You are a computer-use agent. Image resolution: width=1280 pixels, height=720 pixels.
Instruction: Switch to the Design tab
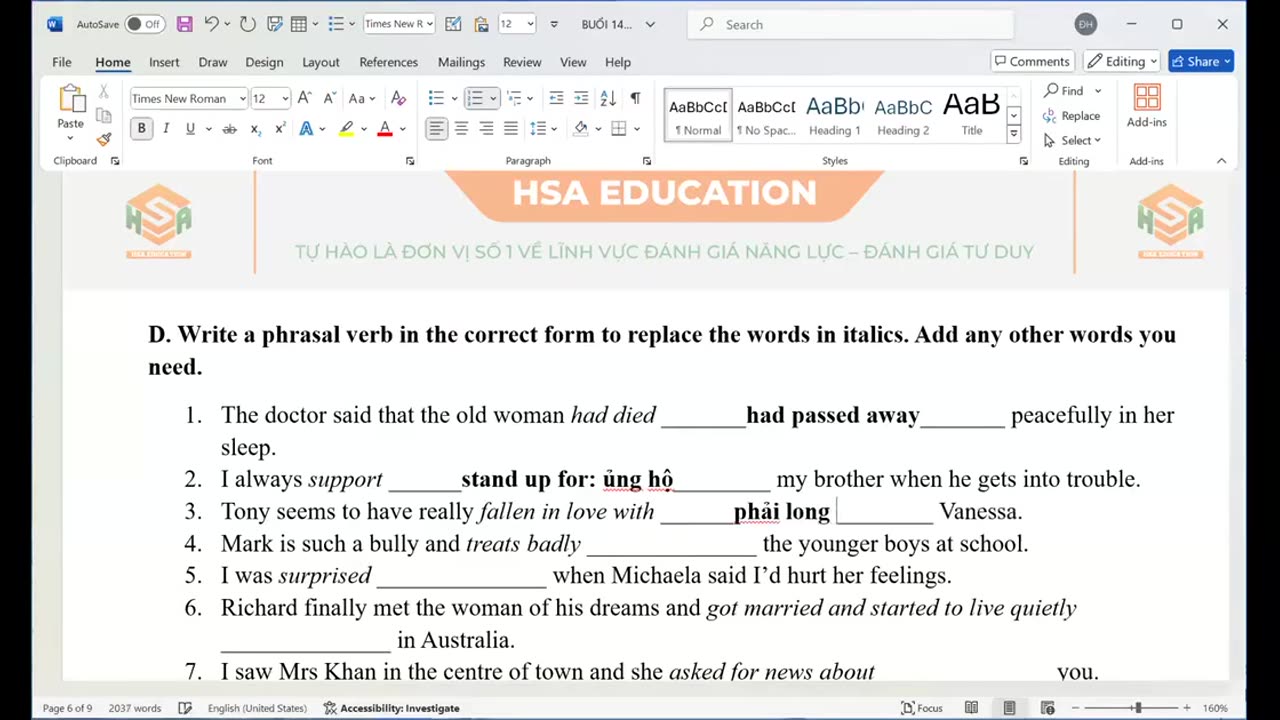click(x=264, y=62)
